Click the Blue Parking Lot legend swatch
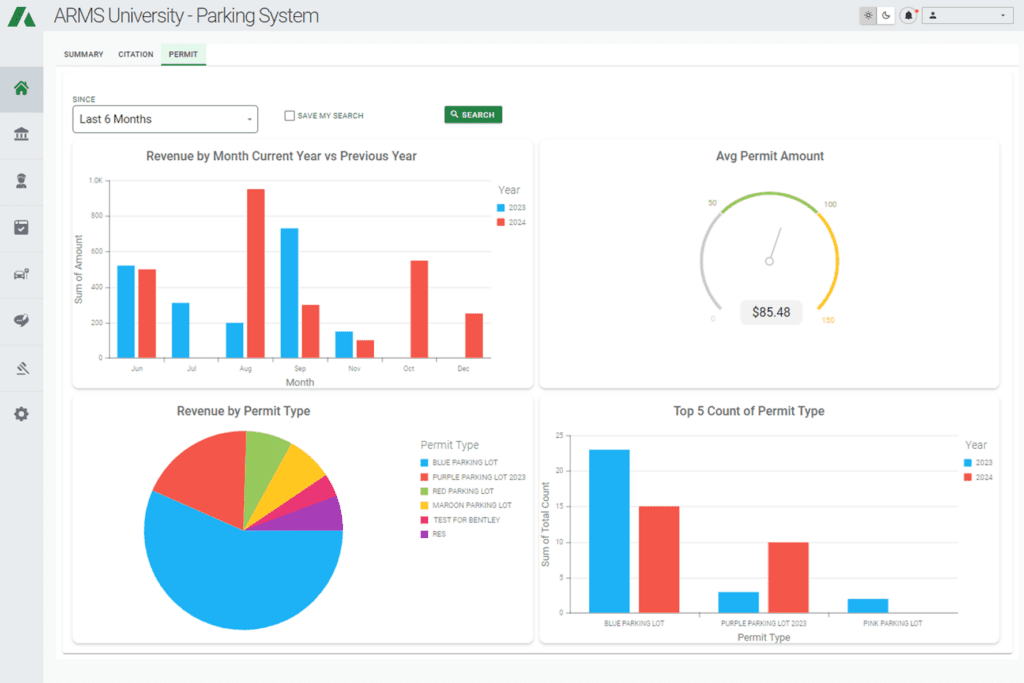The image size is (1024, 683). tap(425, 463)
